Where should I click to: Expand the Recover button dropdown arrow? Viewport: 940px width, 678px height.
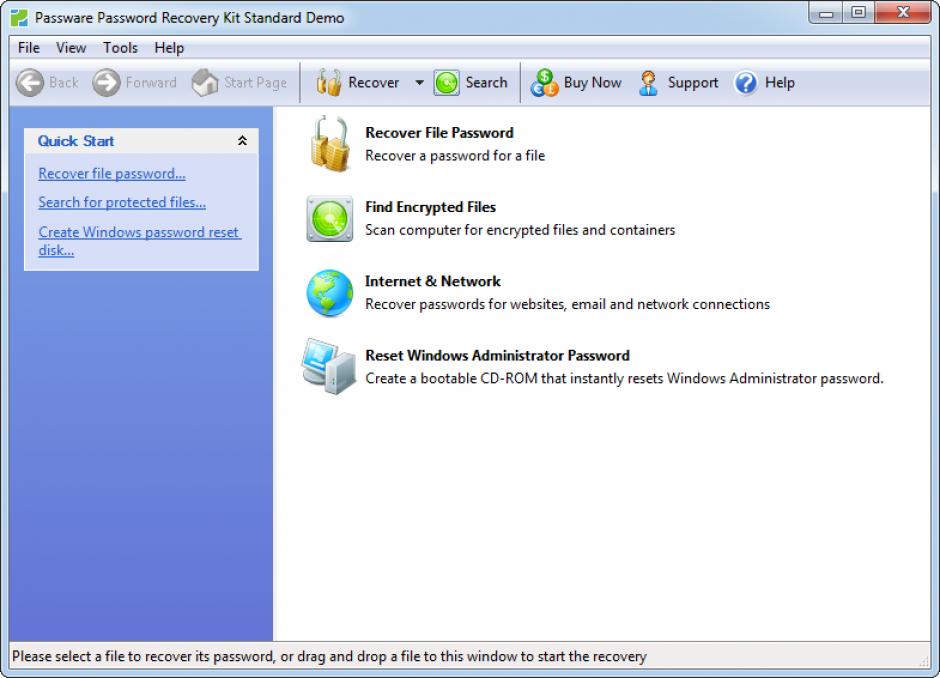coord(419,83)
